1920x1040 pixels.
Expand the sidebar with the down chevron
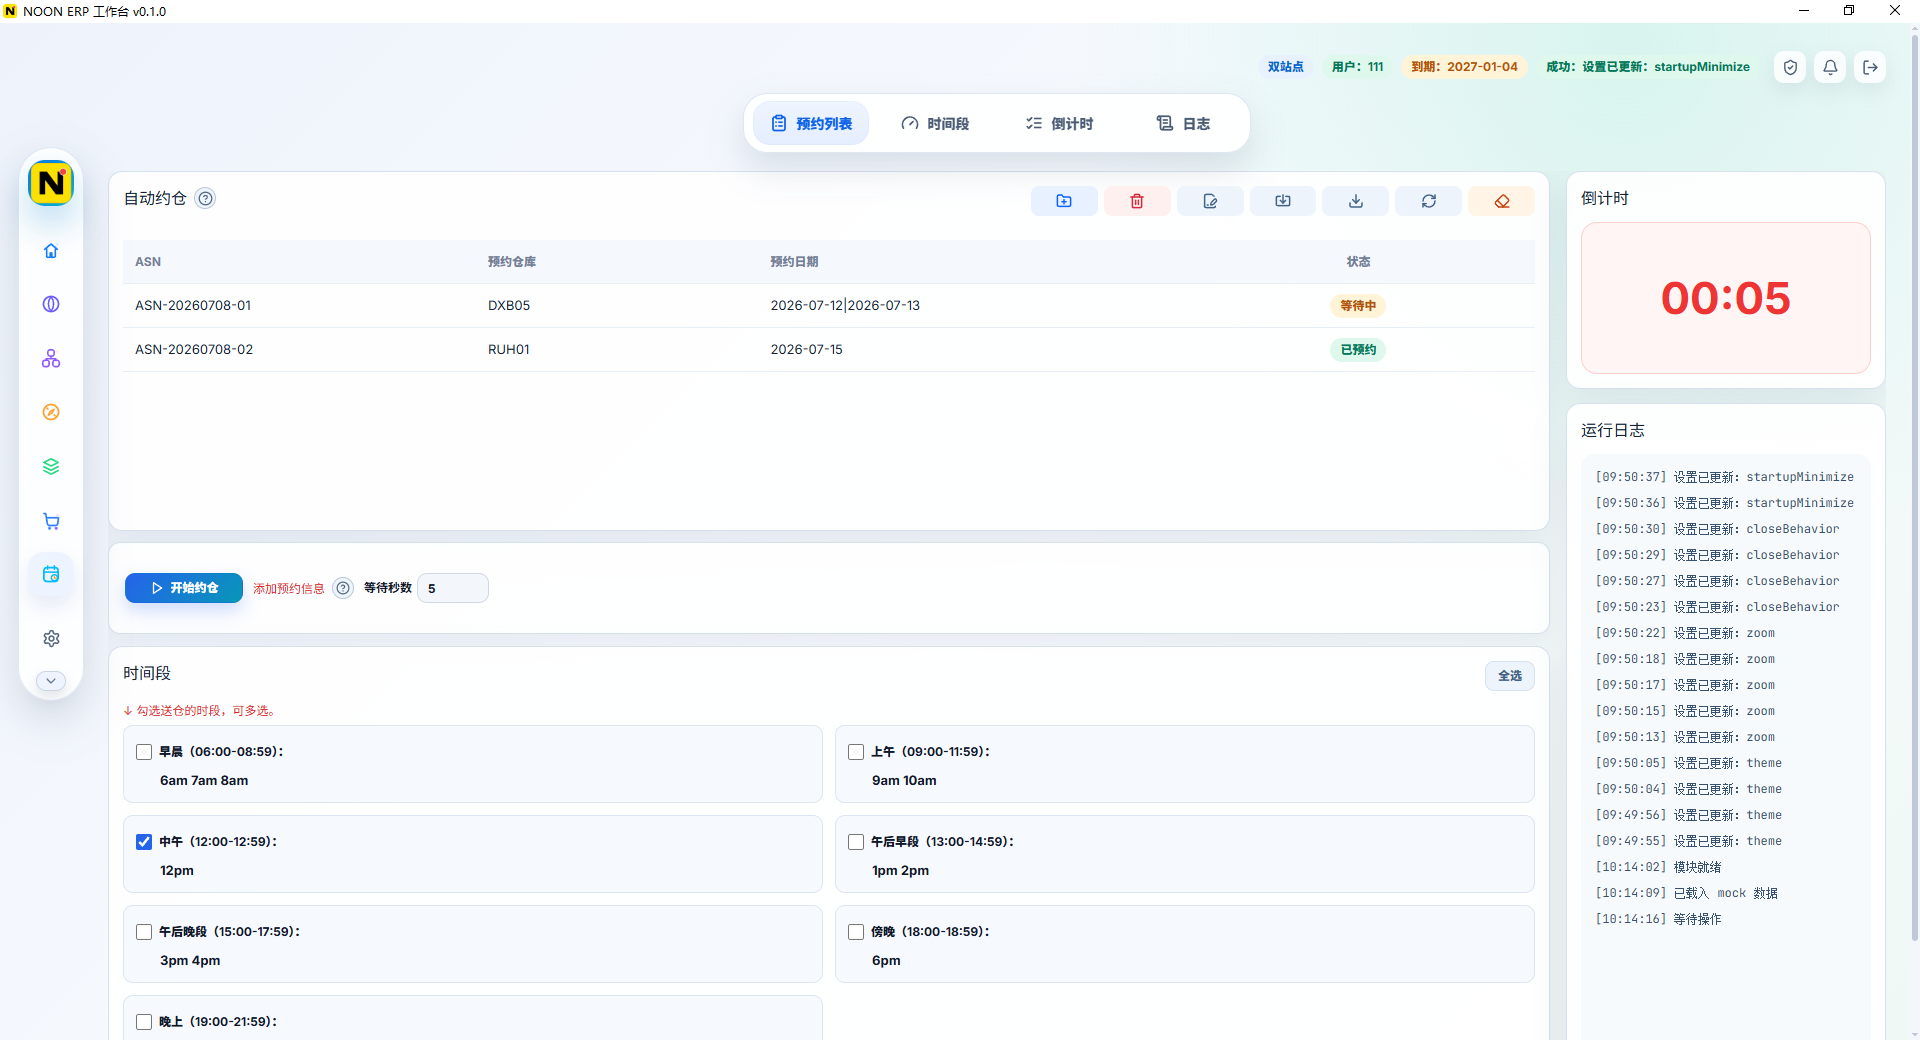[51, 681]
